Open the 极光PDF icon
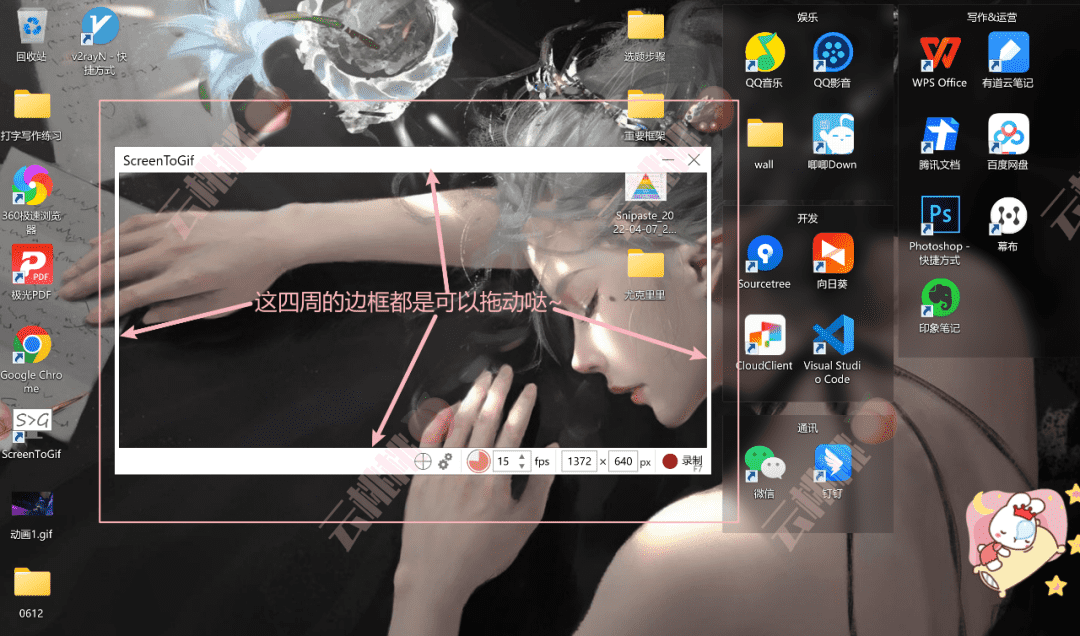 32,264
